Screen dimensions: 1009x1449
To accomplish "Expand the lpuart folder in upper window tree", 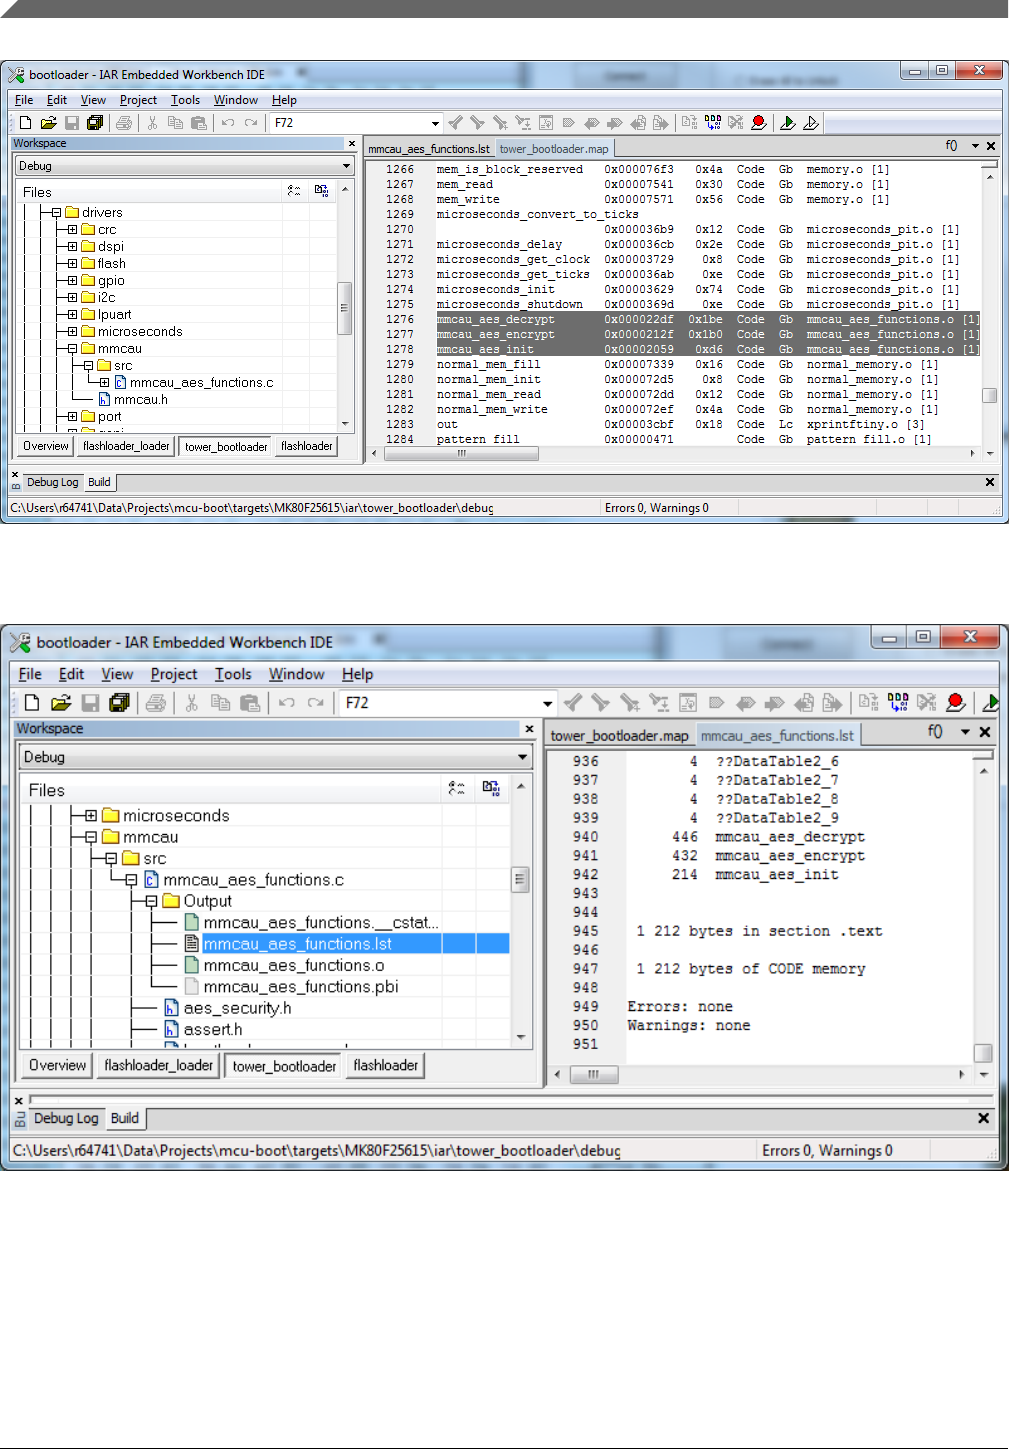I will tap(72, 315).
